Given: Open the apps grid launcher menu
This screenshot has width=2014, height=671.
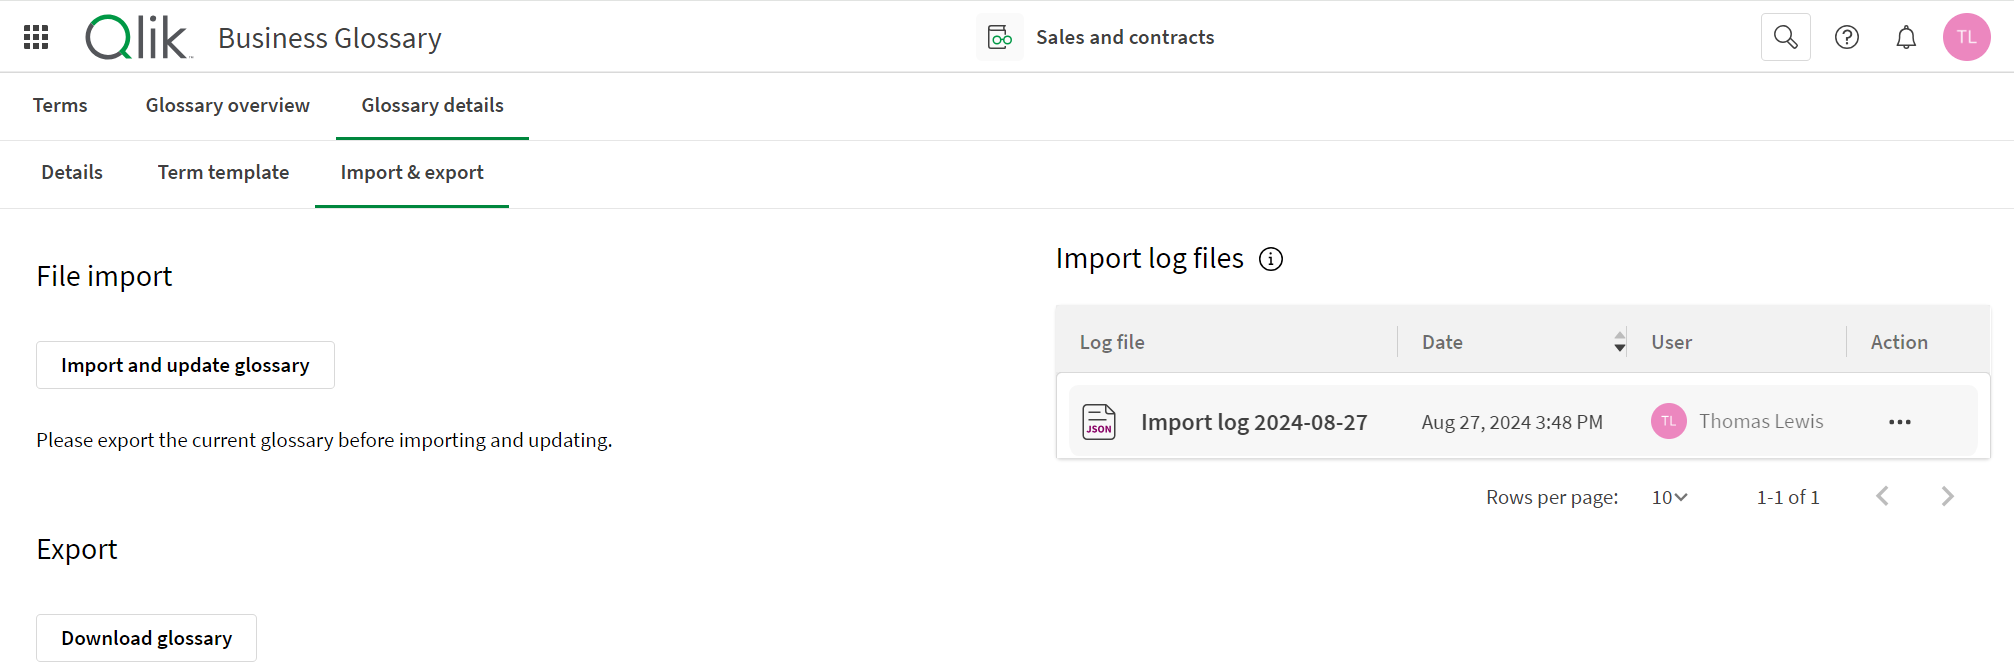Looking at the screenshot, I should (36, 37).
